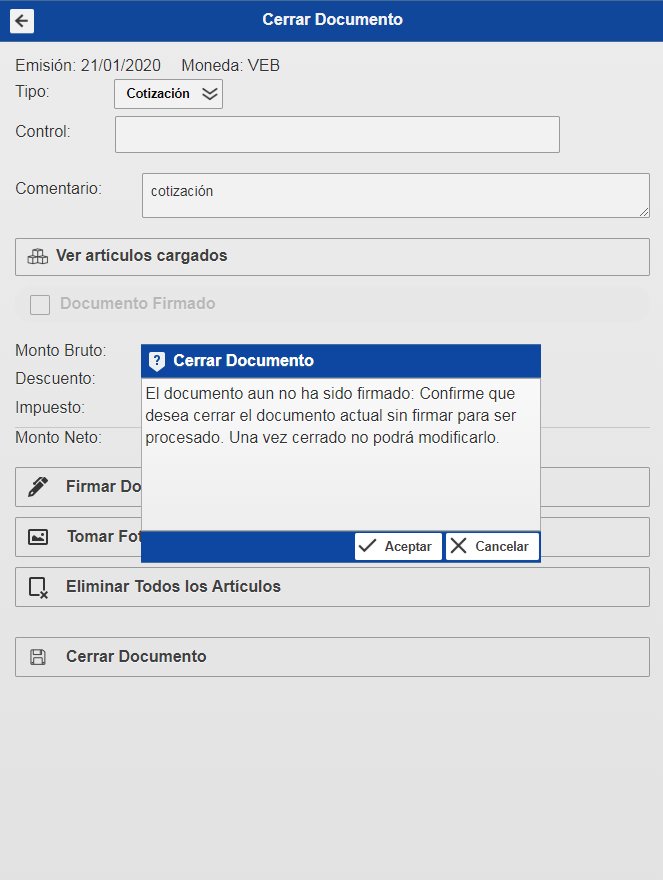The image size is (663, 880).
Task: Click the bottom Cerrar Documento button
Action: tap(332, 657)
